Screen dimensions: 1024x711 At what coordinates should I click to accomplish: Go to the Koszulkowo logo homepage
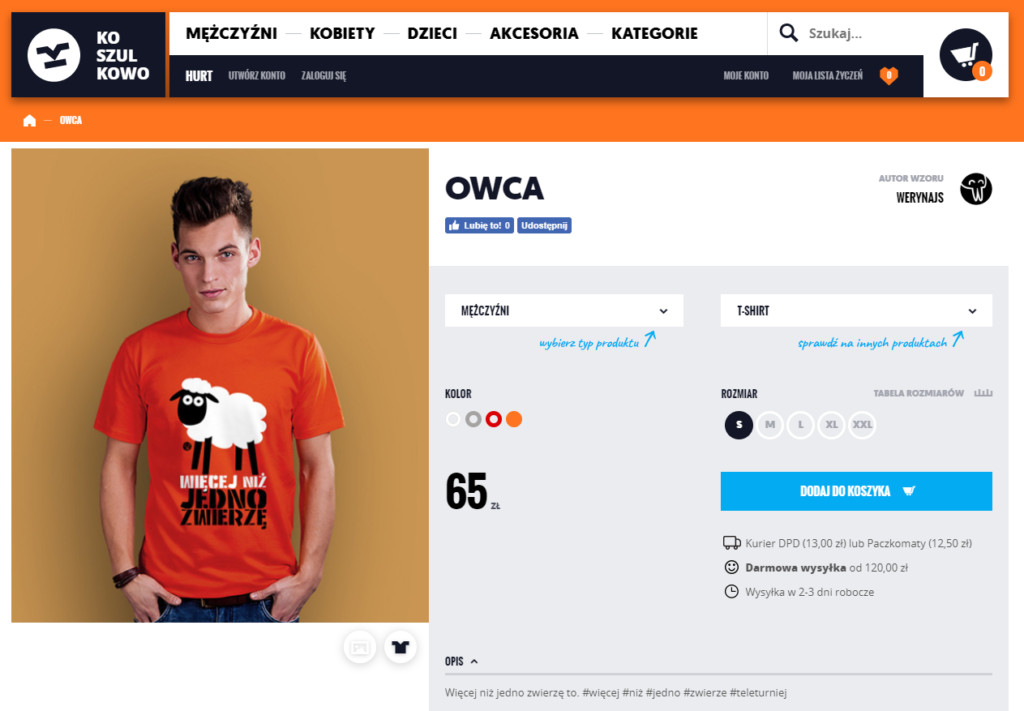click(x=88, y=55)
